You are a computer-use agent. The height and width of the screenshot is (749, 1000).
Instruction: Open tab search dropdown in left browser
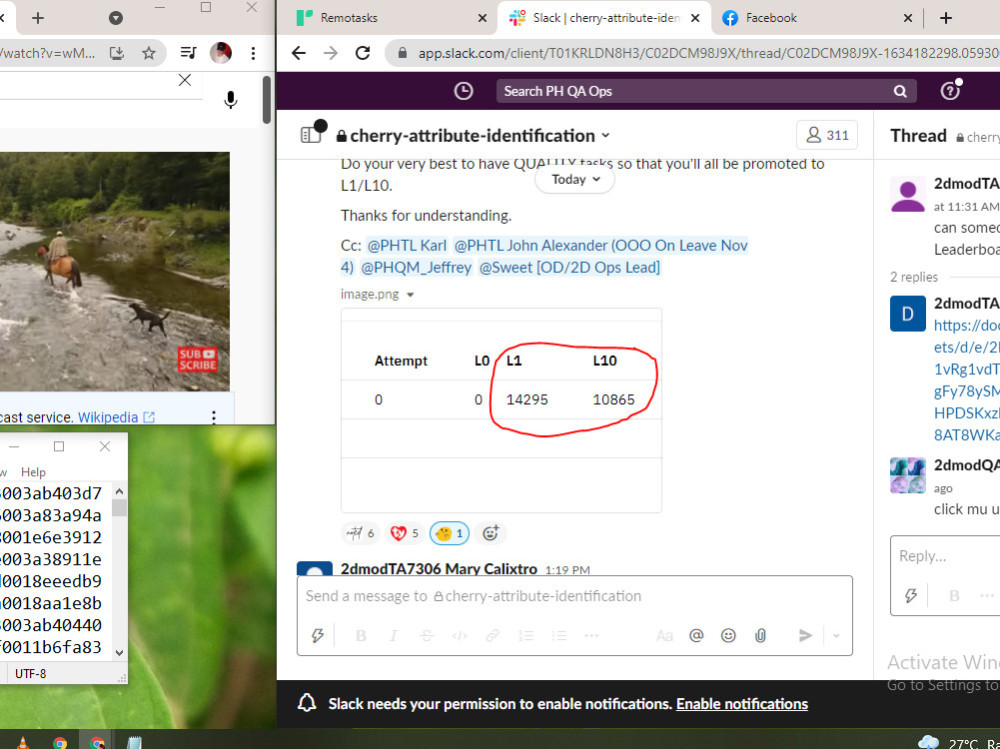coord(115,19)
